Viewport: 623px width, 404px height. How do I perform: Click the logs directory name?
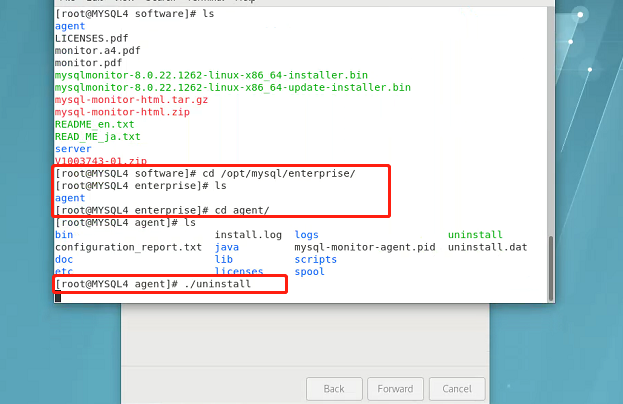307,235
